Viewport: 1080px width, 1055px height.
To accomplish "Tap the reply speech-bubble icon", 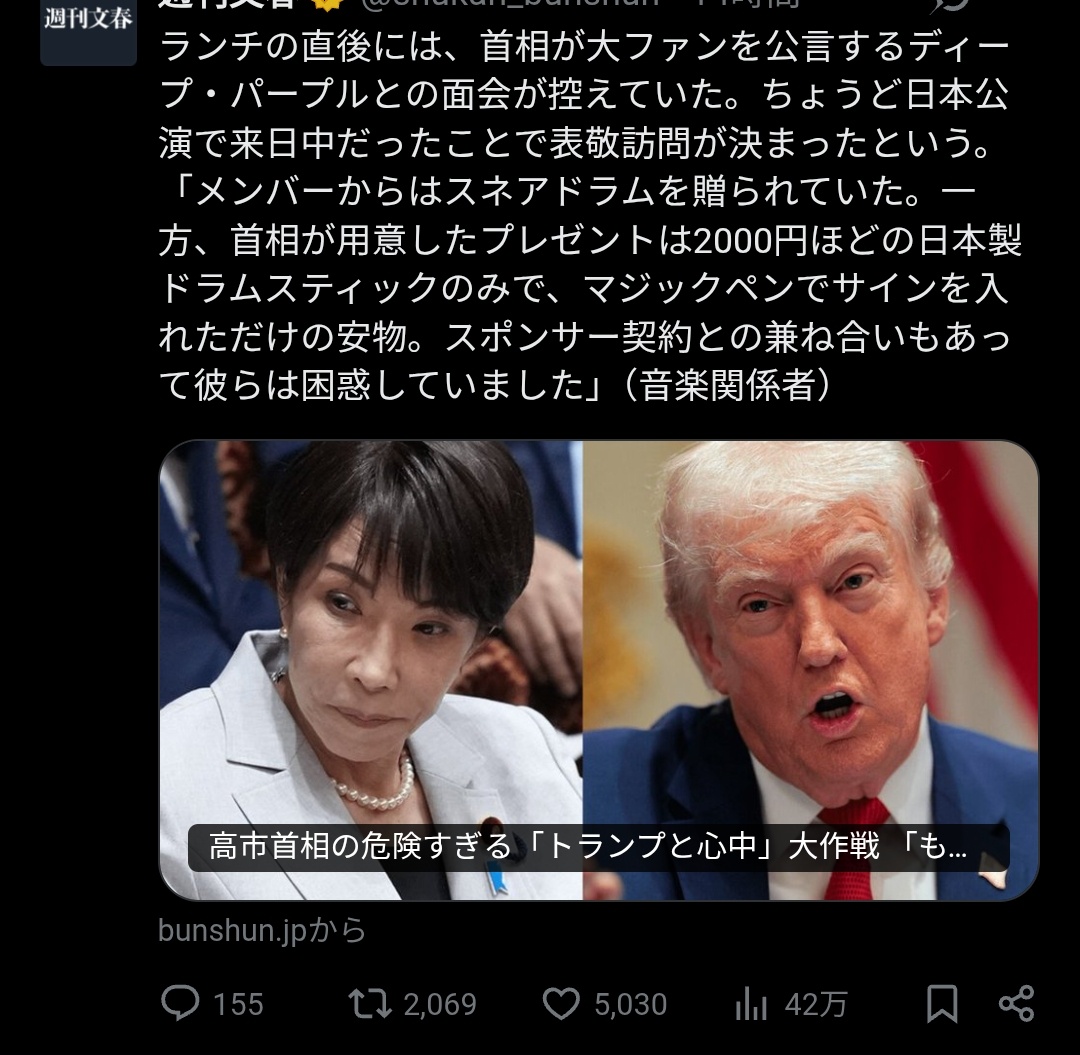I will (180, 1003).
